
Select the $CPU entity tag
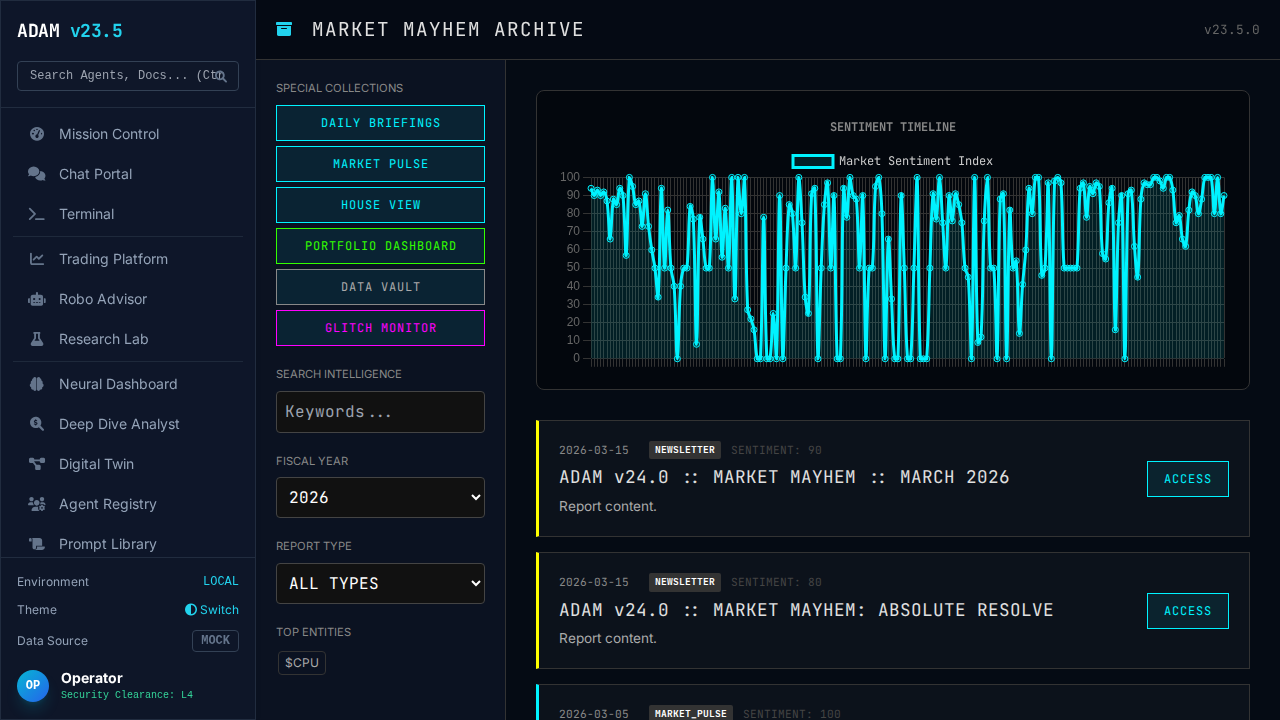click(x=302, y=663)
